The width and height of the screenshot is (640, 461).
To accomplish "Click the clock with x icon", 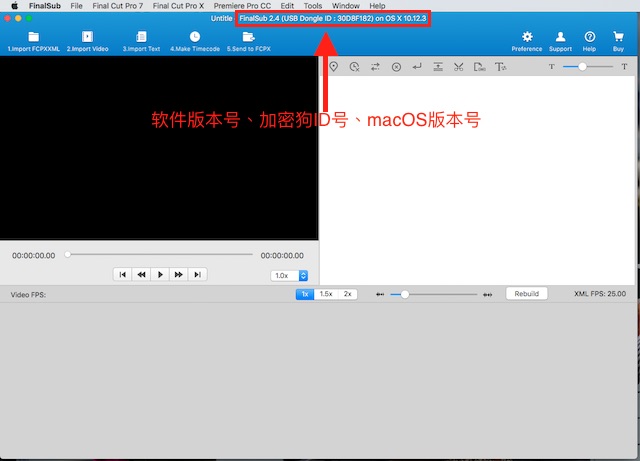I will [355, 67].
